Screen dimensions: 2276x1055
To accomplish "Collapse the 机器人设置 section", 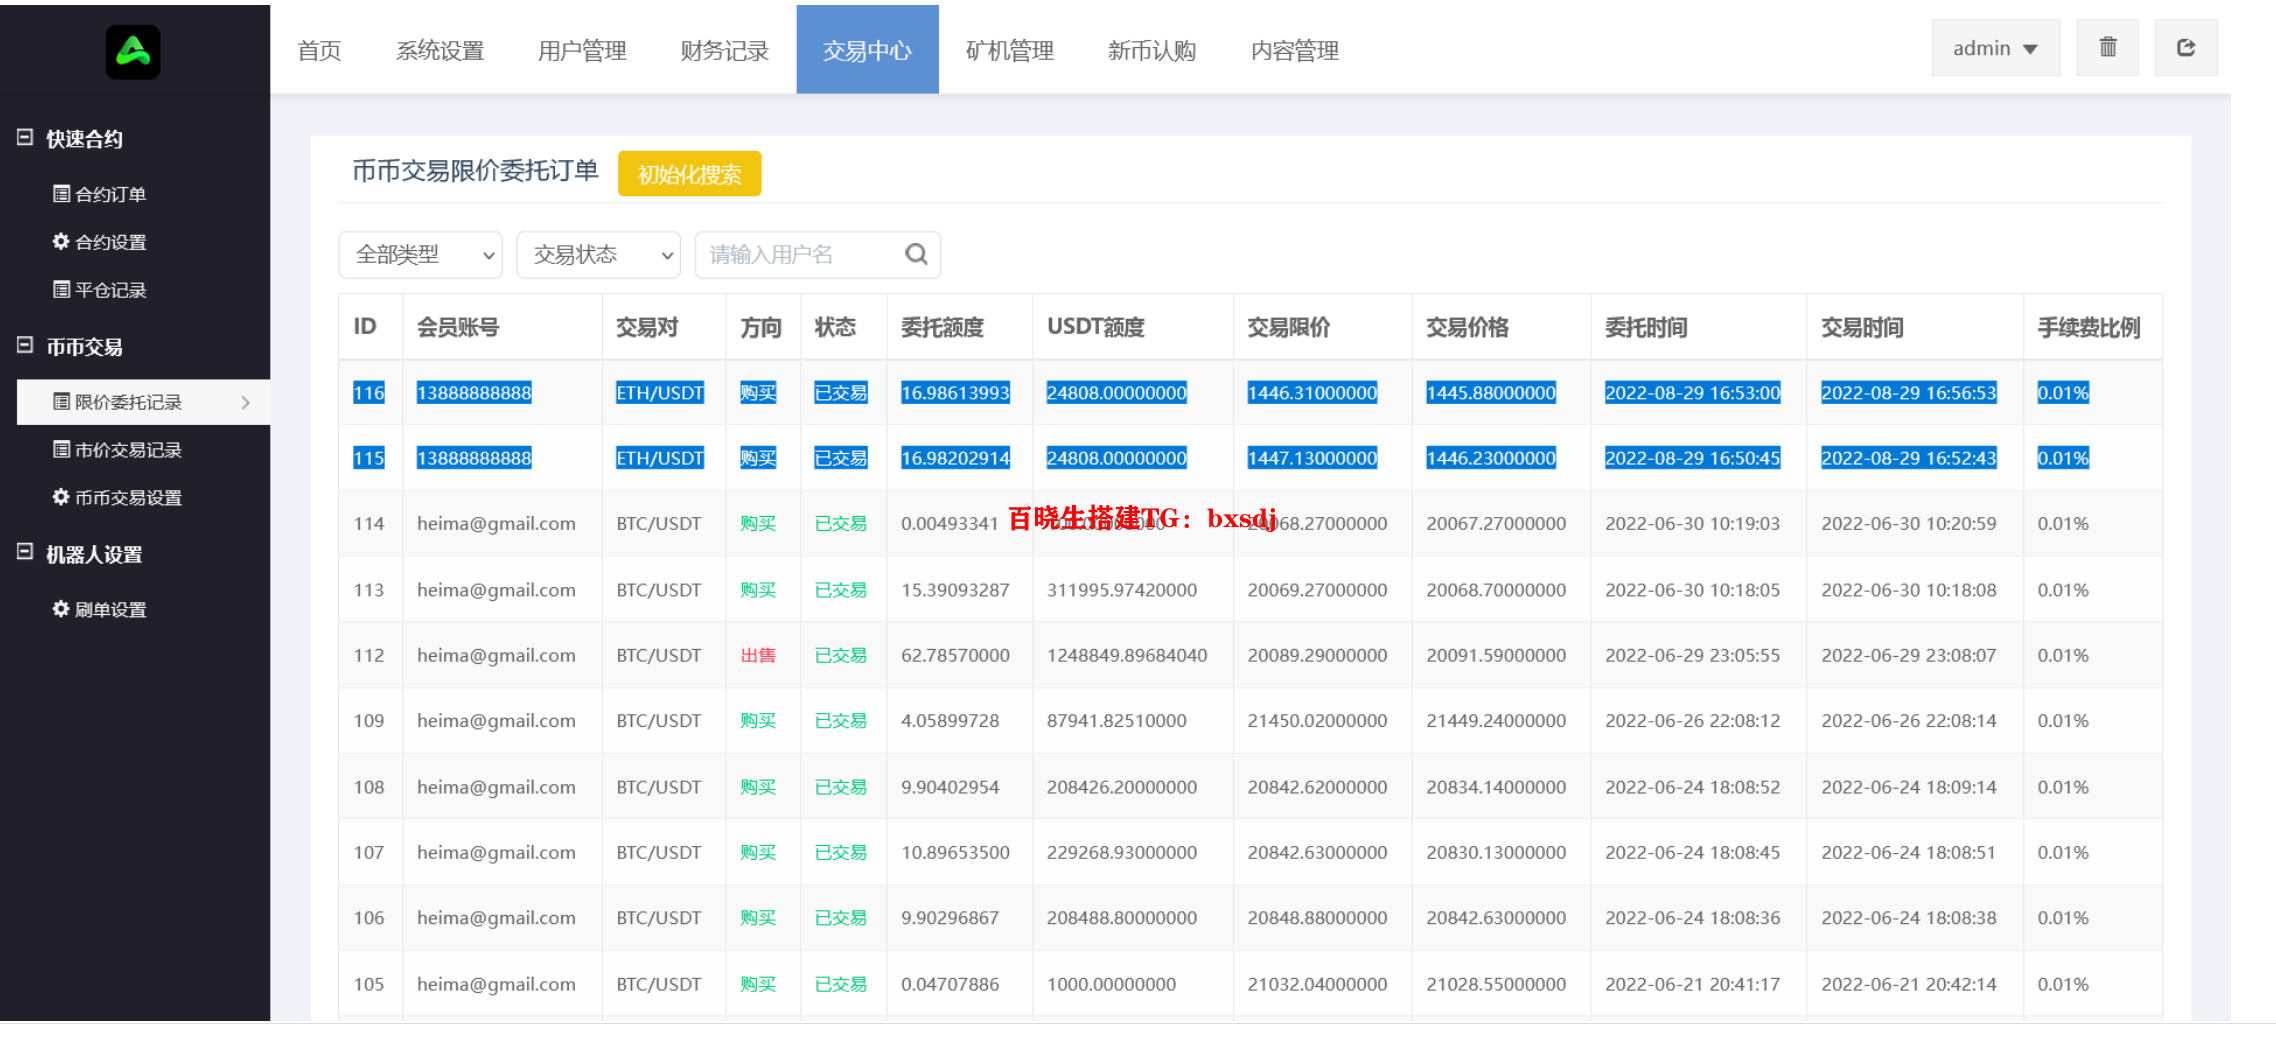I will click(x=26, y=553).
